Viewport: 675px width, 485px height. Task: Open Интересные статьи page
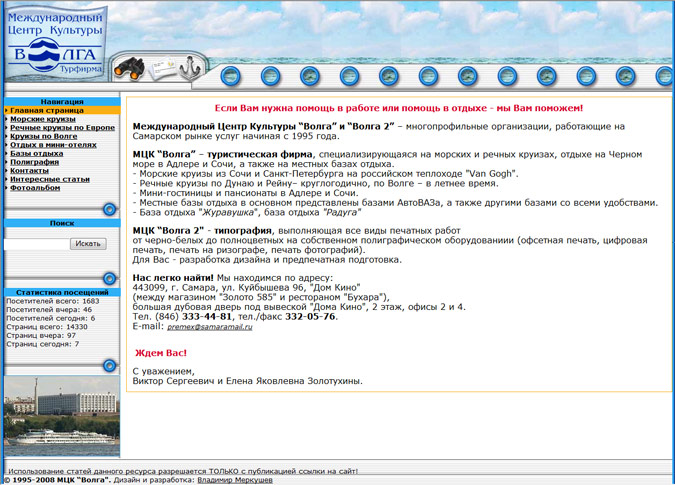coord(50,179)
